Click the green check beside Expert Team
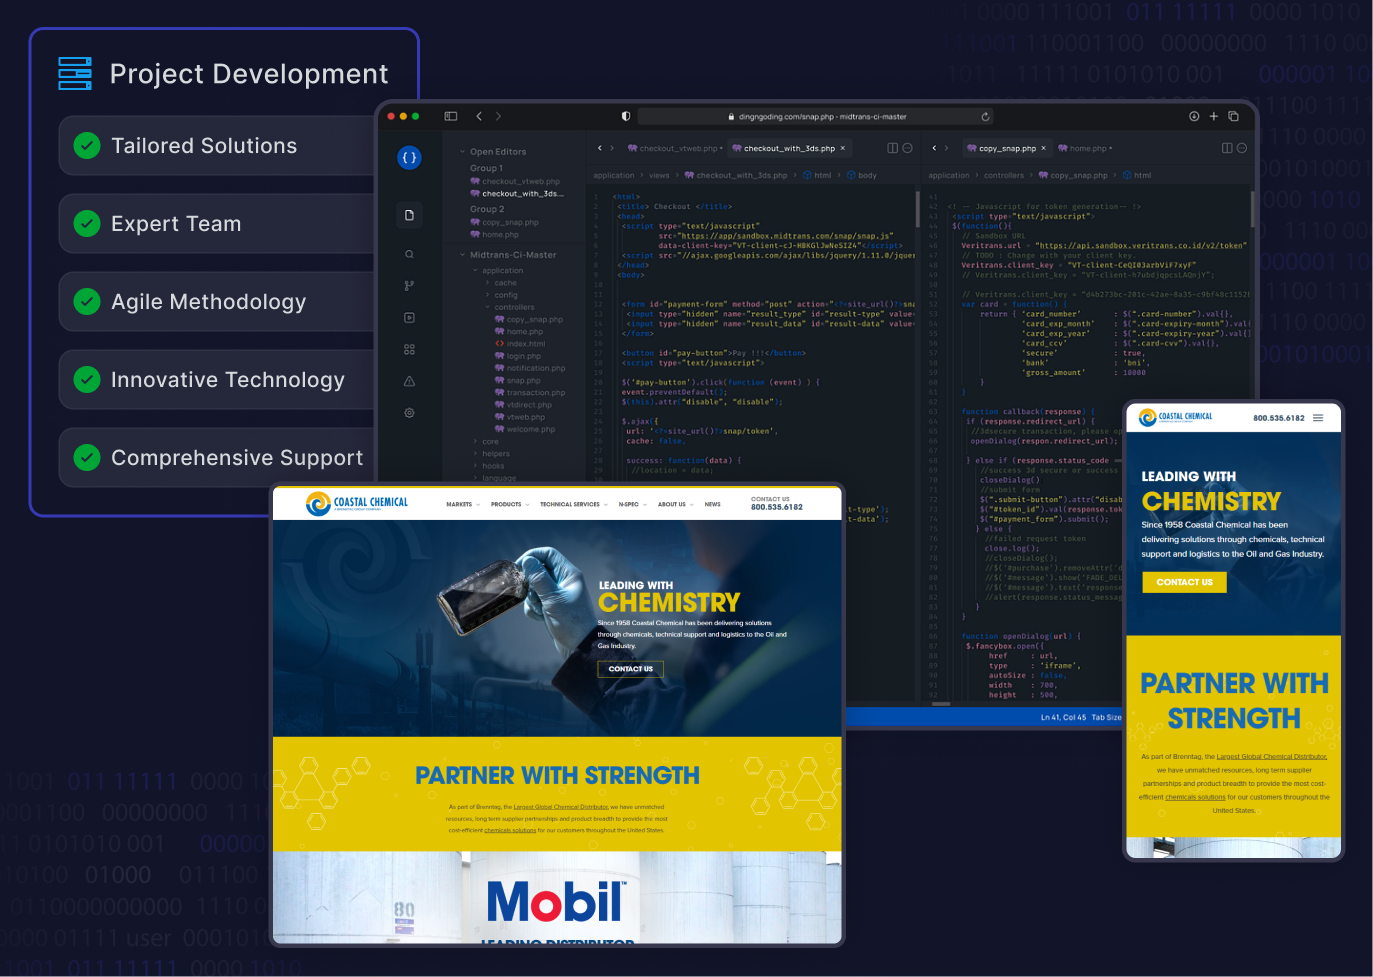This screenshot has width=1373, height=977. pyautogui.click(x=87, y=224)
